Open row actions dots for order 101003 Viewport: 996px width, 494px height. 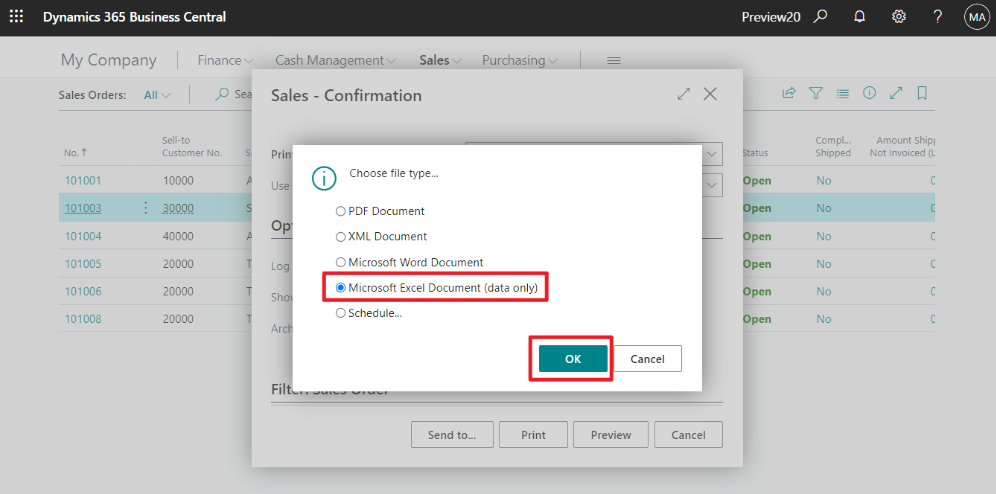[x=145, y=208]
